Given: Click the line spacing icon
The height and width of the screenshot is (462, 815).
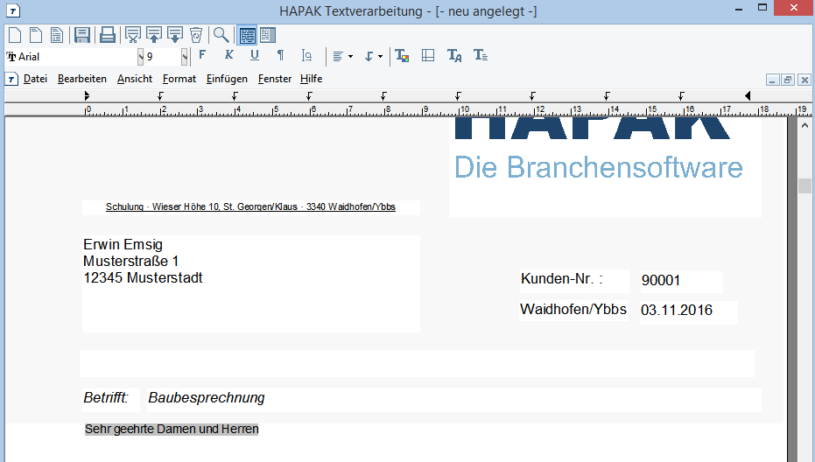Looking at the screenshot, I should [369, 56].
